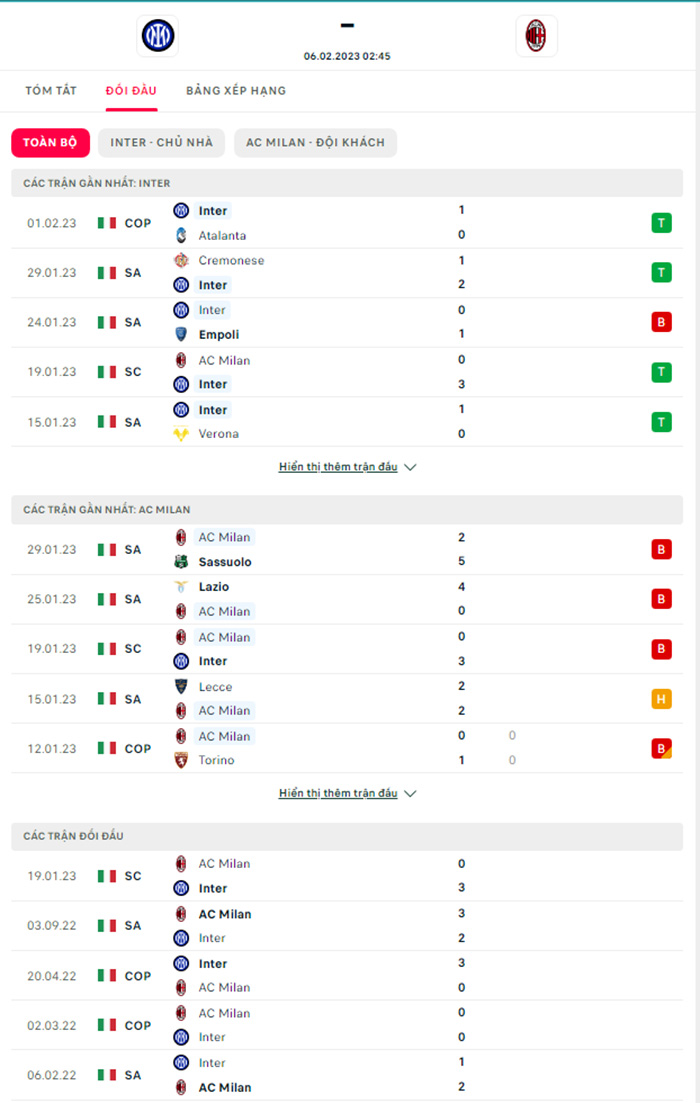The width and height of the screenshot is (700, 1103).
Task: Click the Empoli team badge
Action: click(181, 335)
